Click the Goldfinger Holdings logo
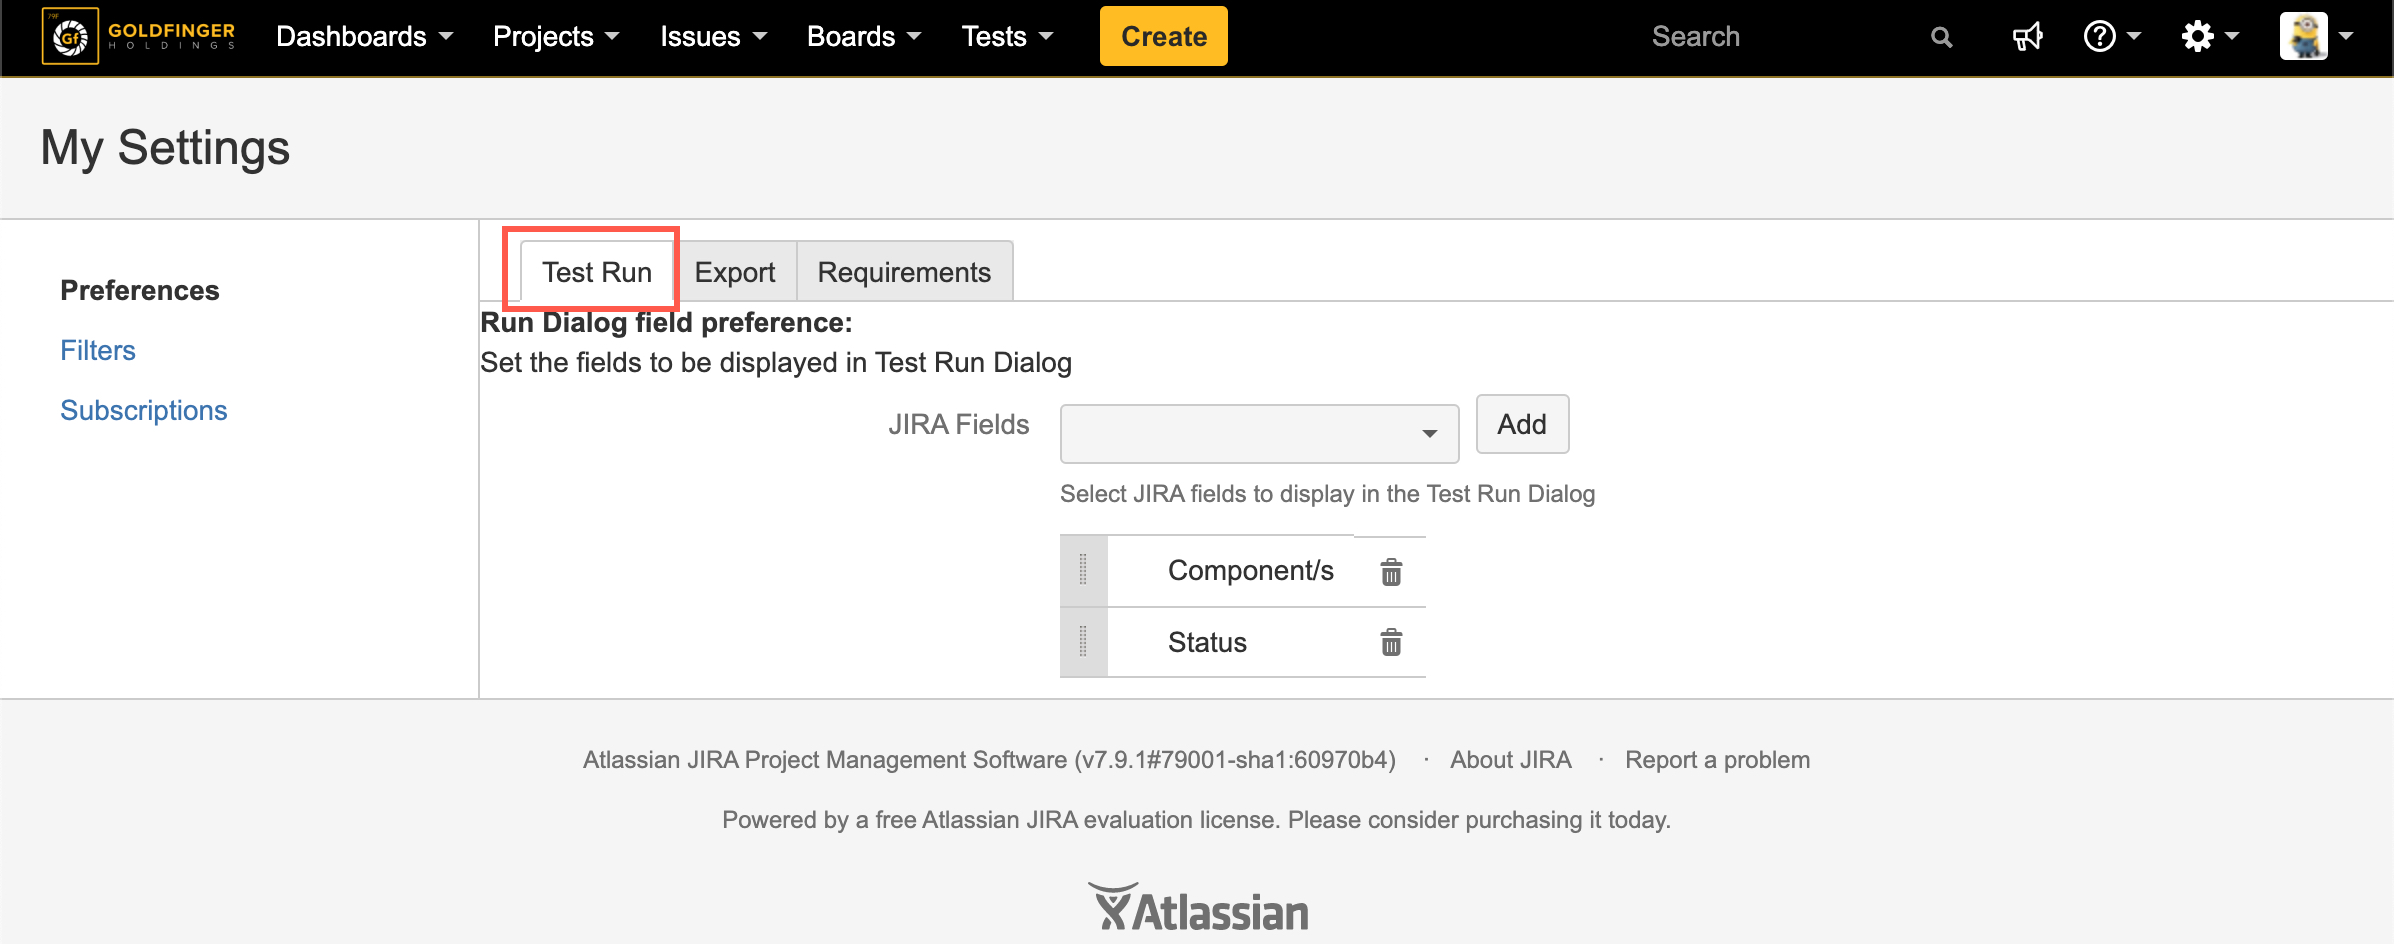2394x944 pixels. pos(140,36)
